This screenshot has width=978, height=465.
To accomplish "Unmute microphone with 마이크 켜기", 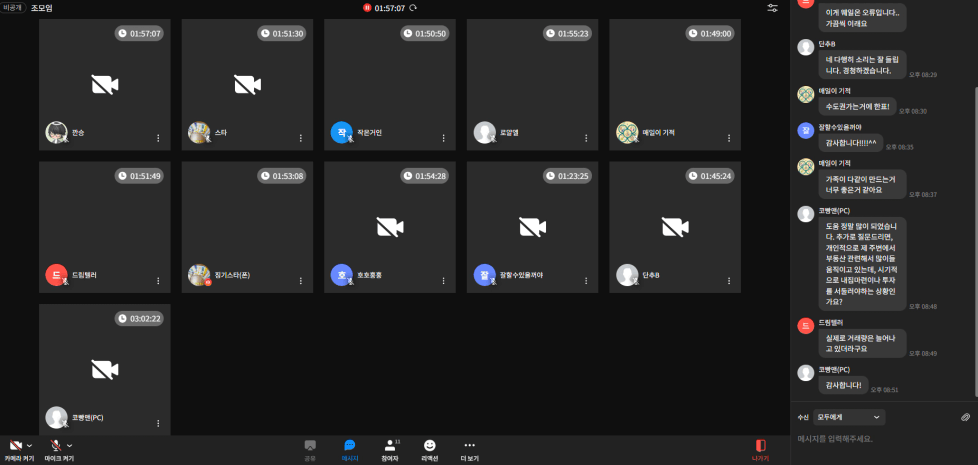I will click(x=57, y=445).
